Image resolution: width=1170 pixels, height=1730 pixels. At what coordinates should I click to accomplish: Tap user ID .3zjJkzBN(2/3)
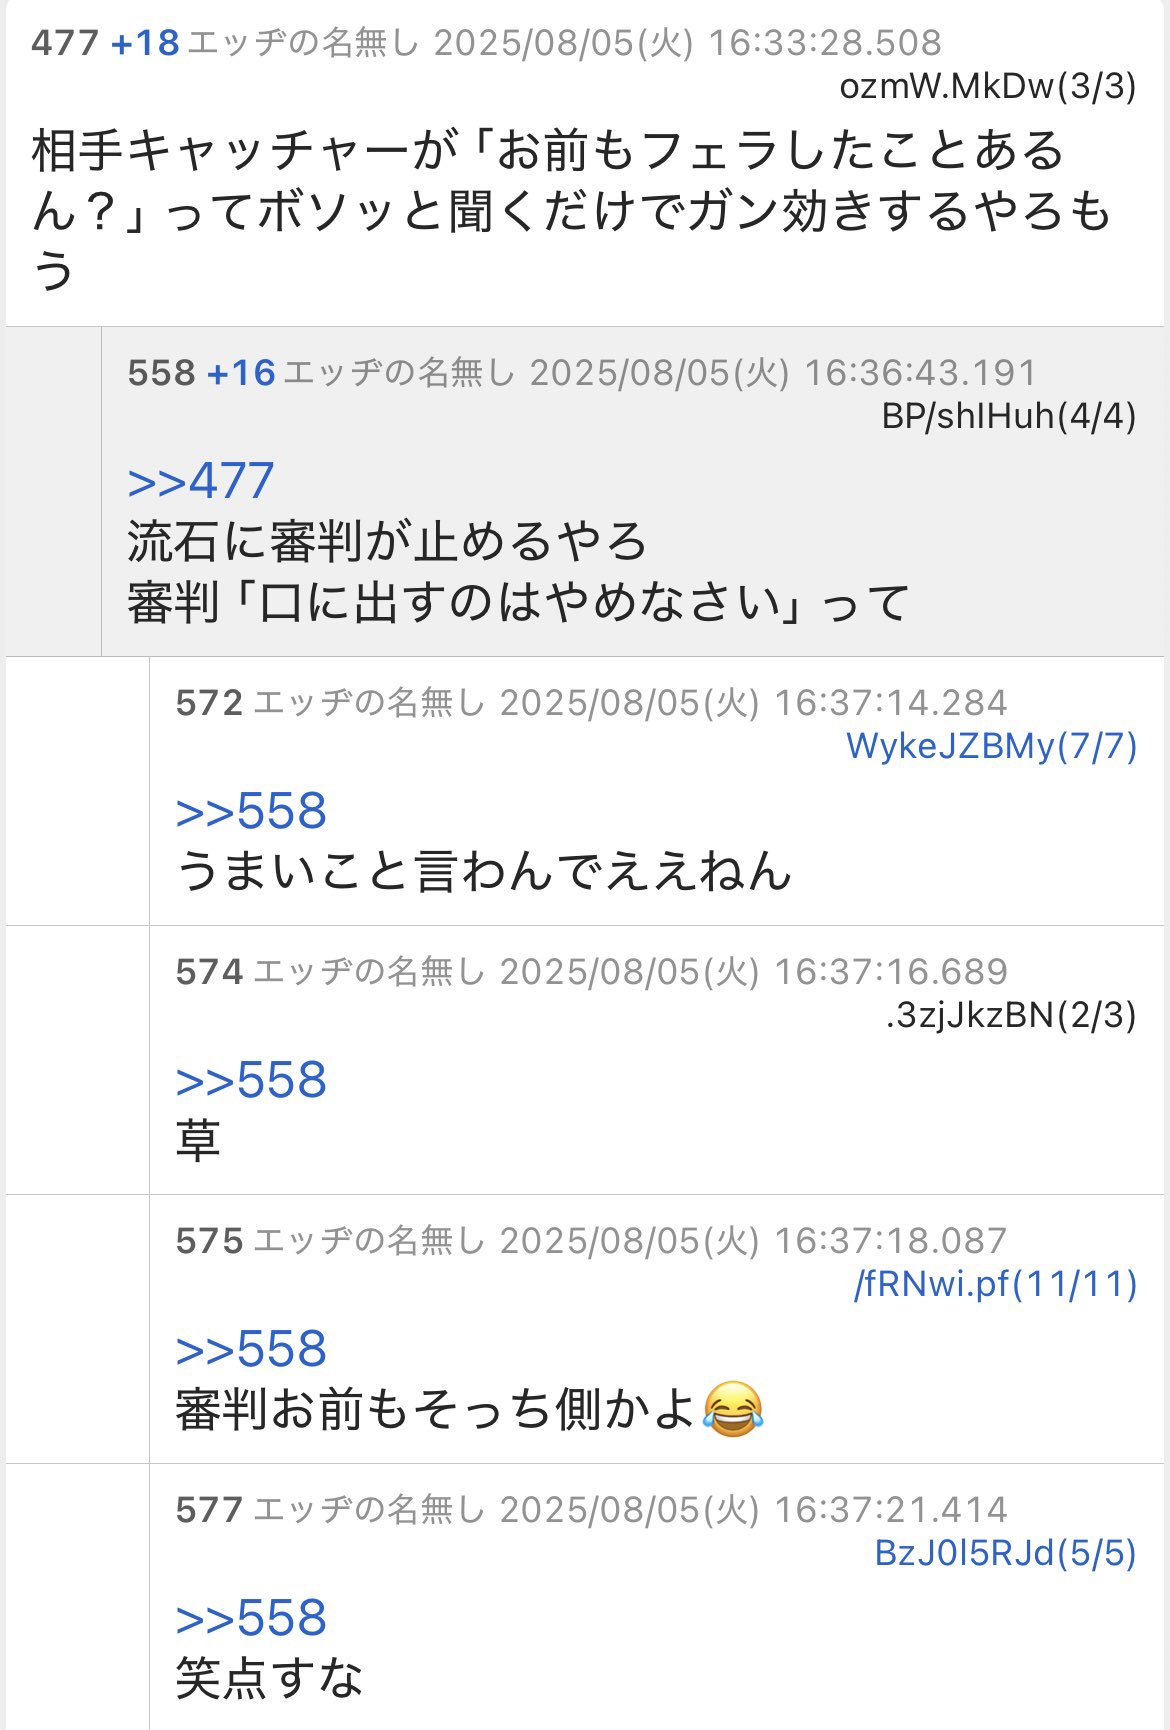[1011, 1015]
